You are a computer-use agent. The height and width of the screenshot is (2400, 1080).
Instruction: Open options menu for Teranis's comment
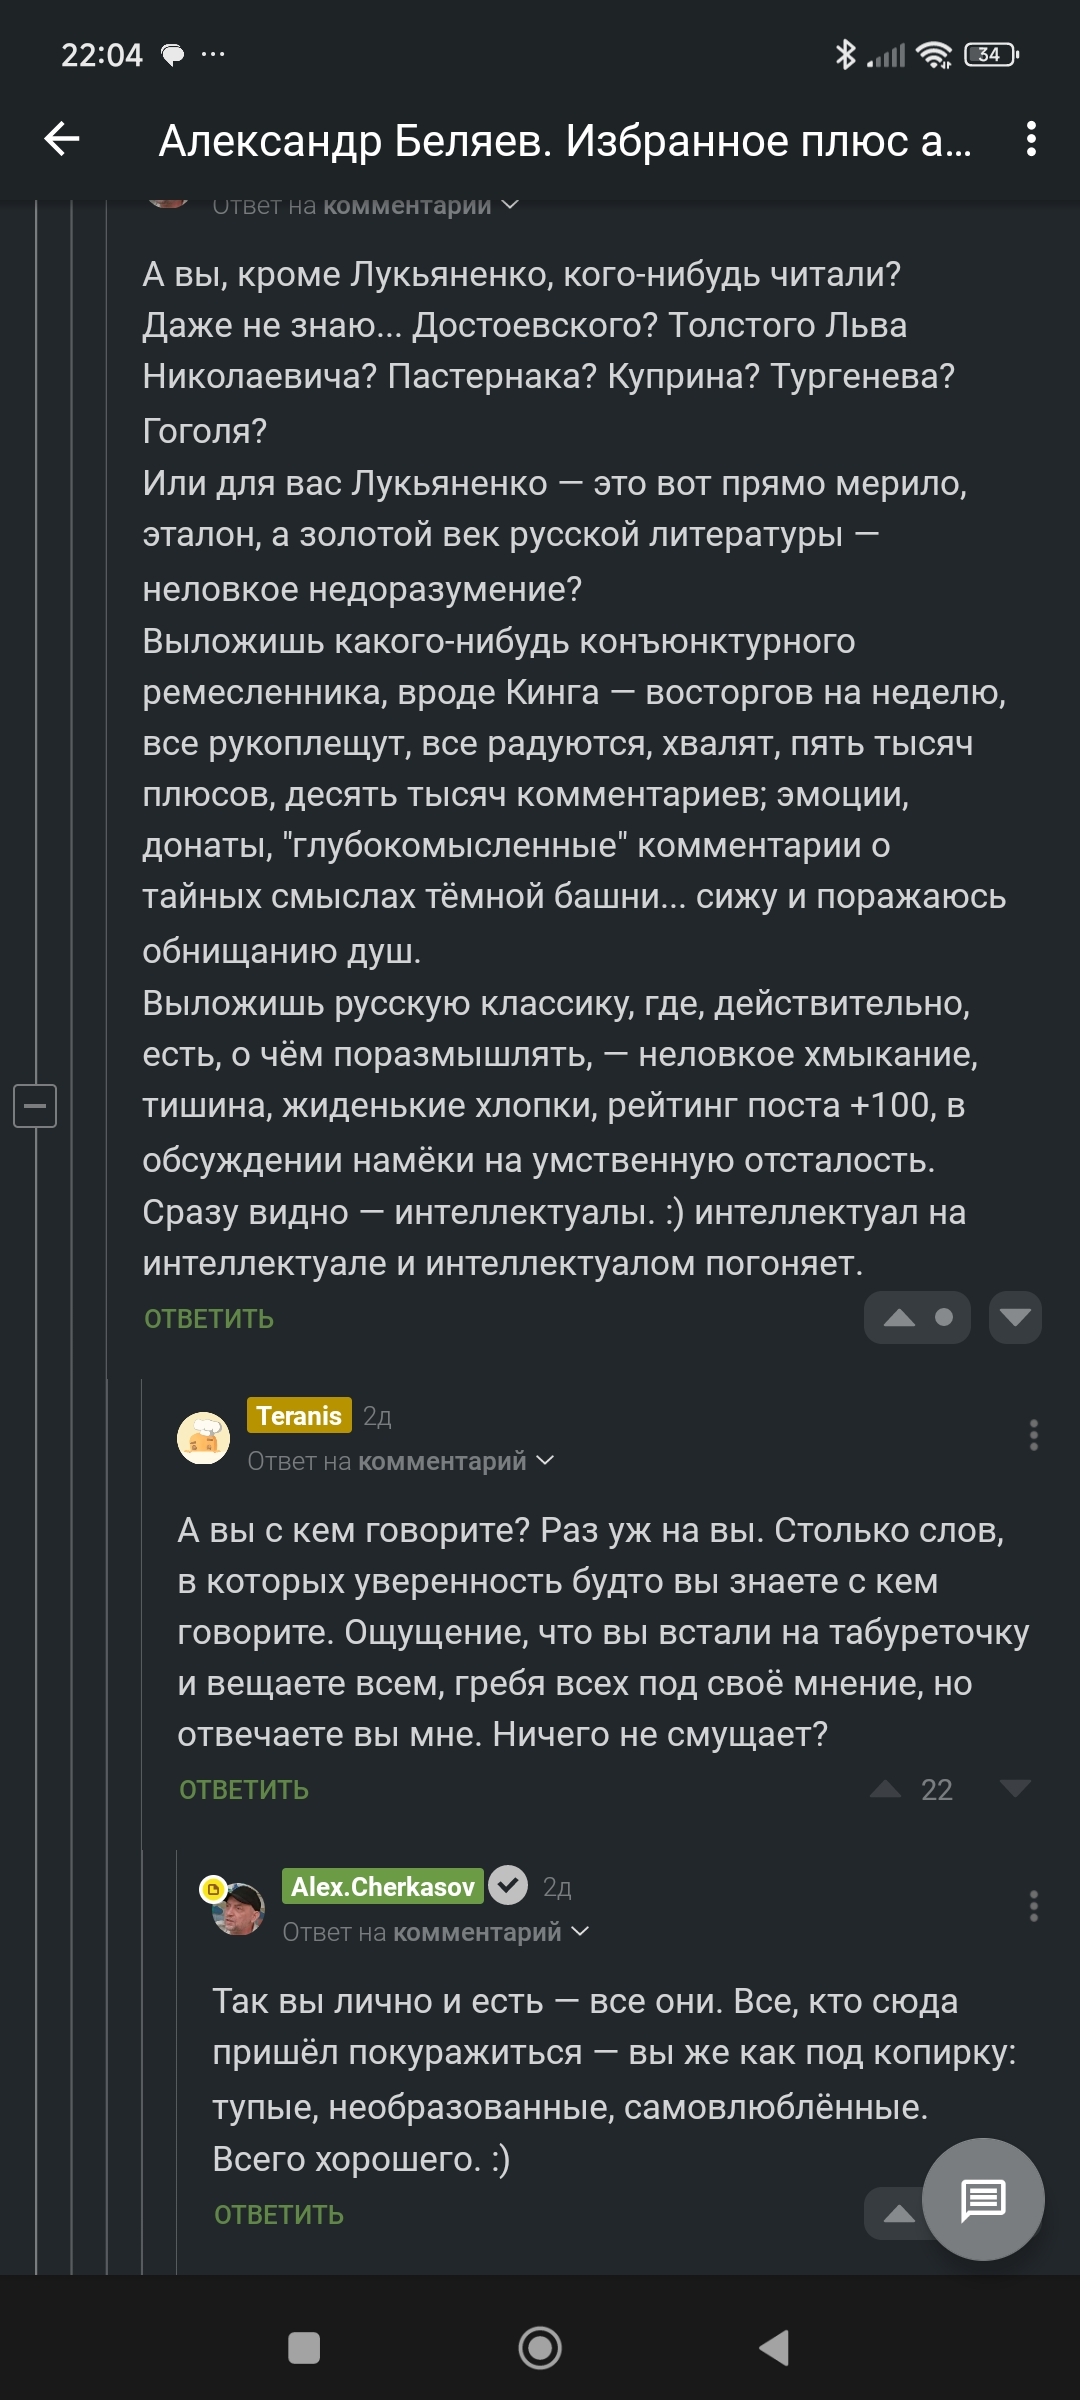tap(1033, 1435)
